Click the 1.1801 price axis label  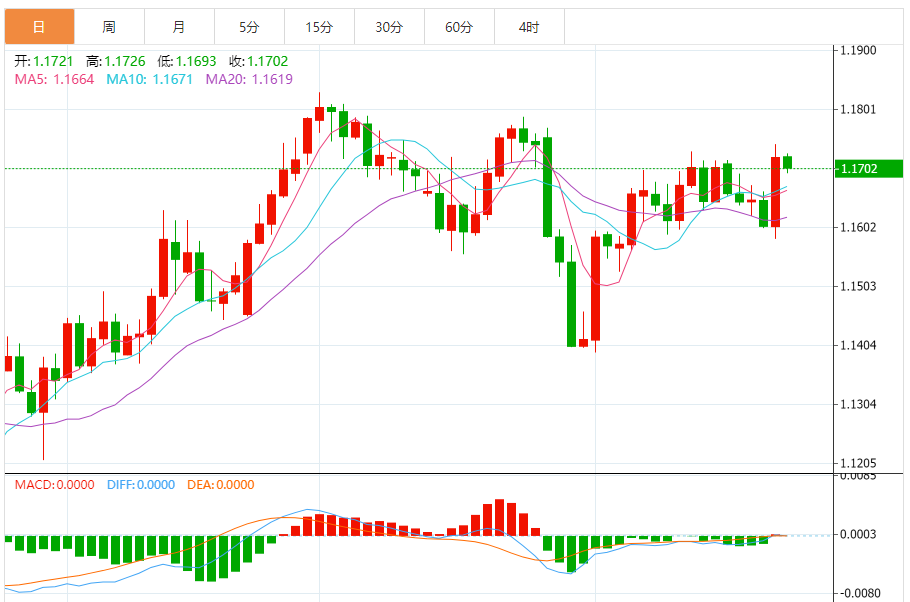click(858, 109)
